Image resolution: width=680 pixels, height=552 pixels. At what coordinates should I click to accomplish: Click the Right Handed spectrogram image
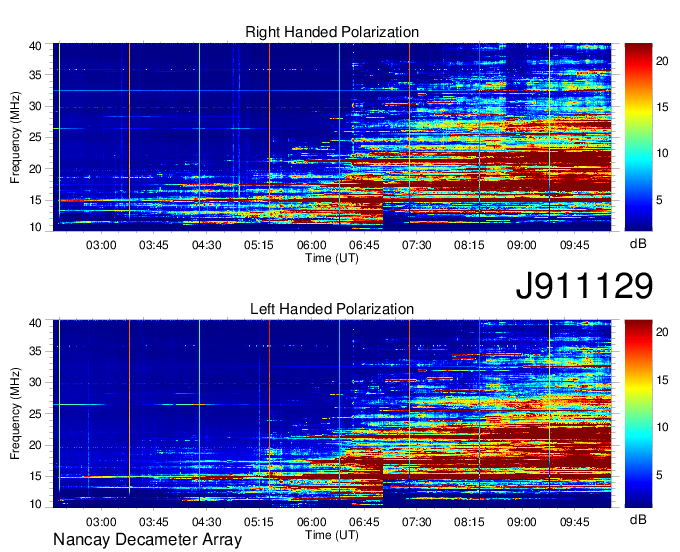pos(332,137)
